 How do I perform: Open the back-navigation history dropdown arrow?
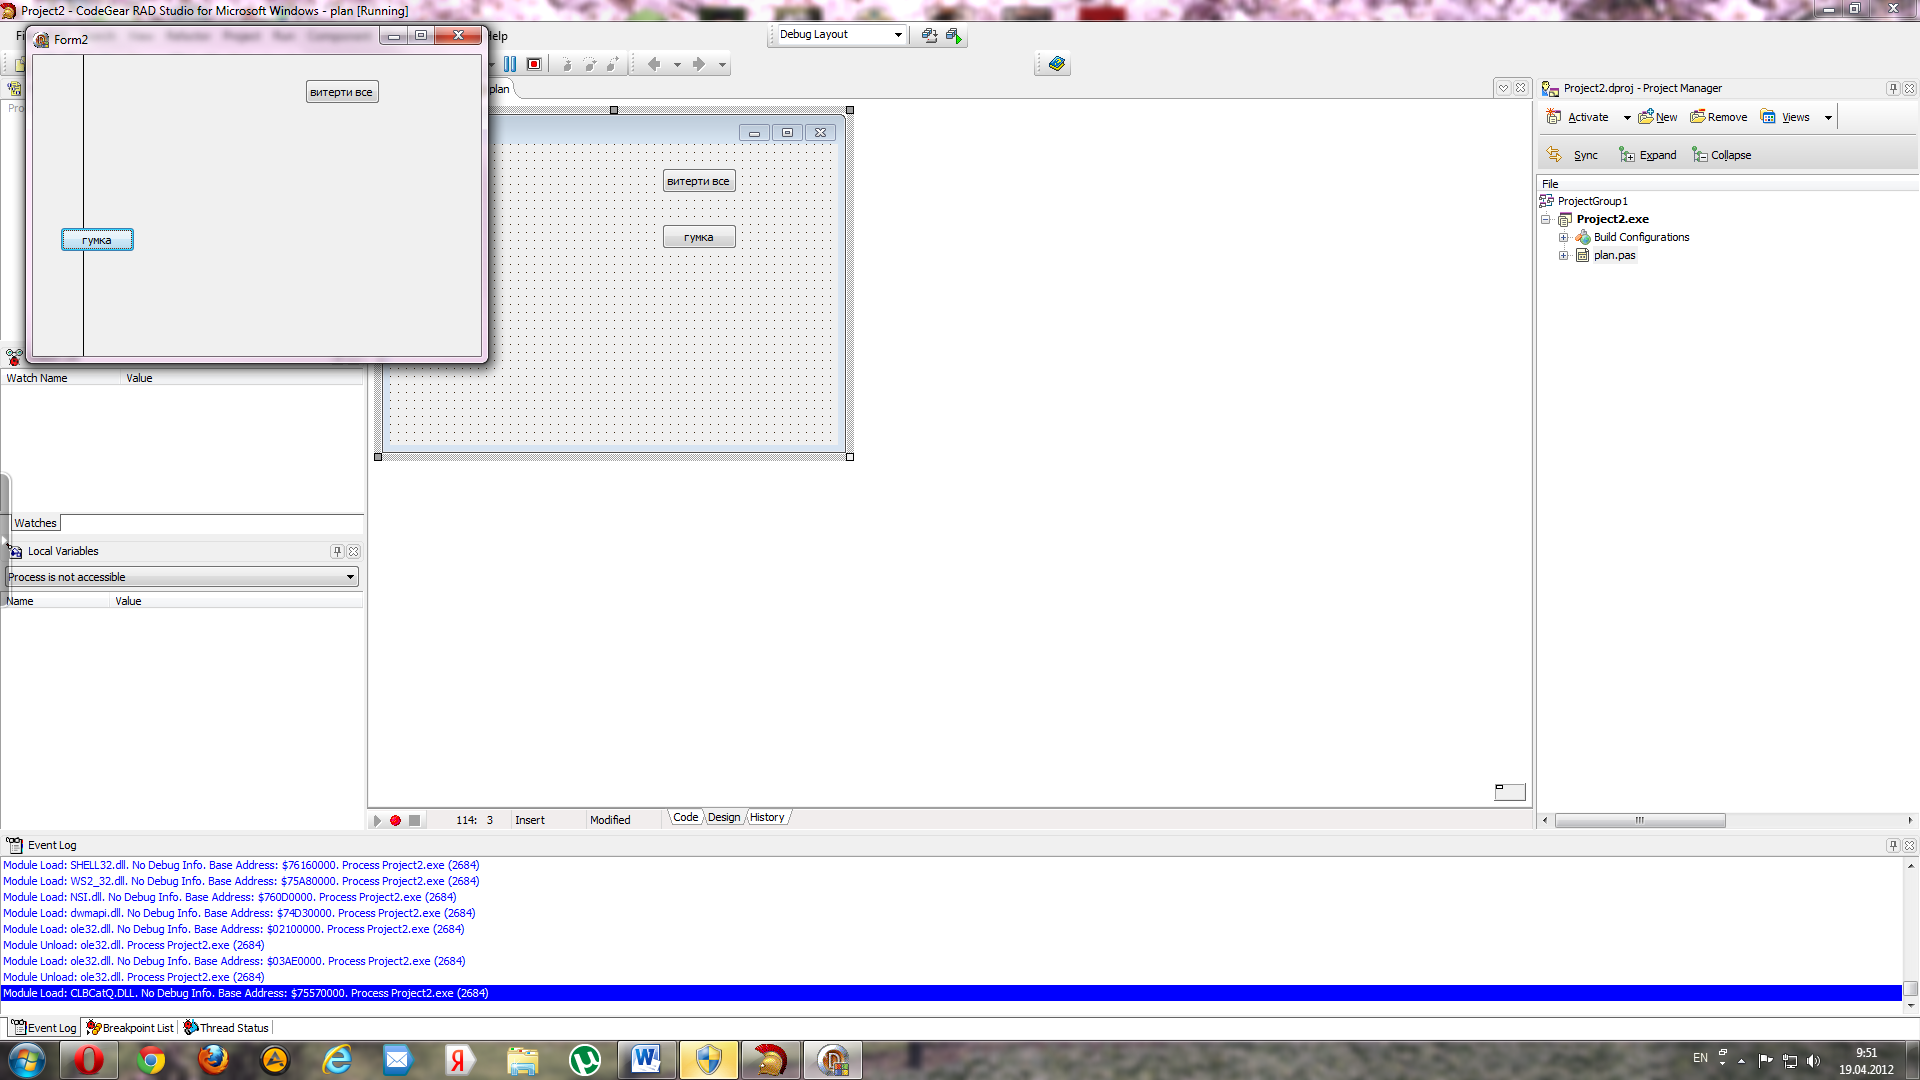point(677,65)
